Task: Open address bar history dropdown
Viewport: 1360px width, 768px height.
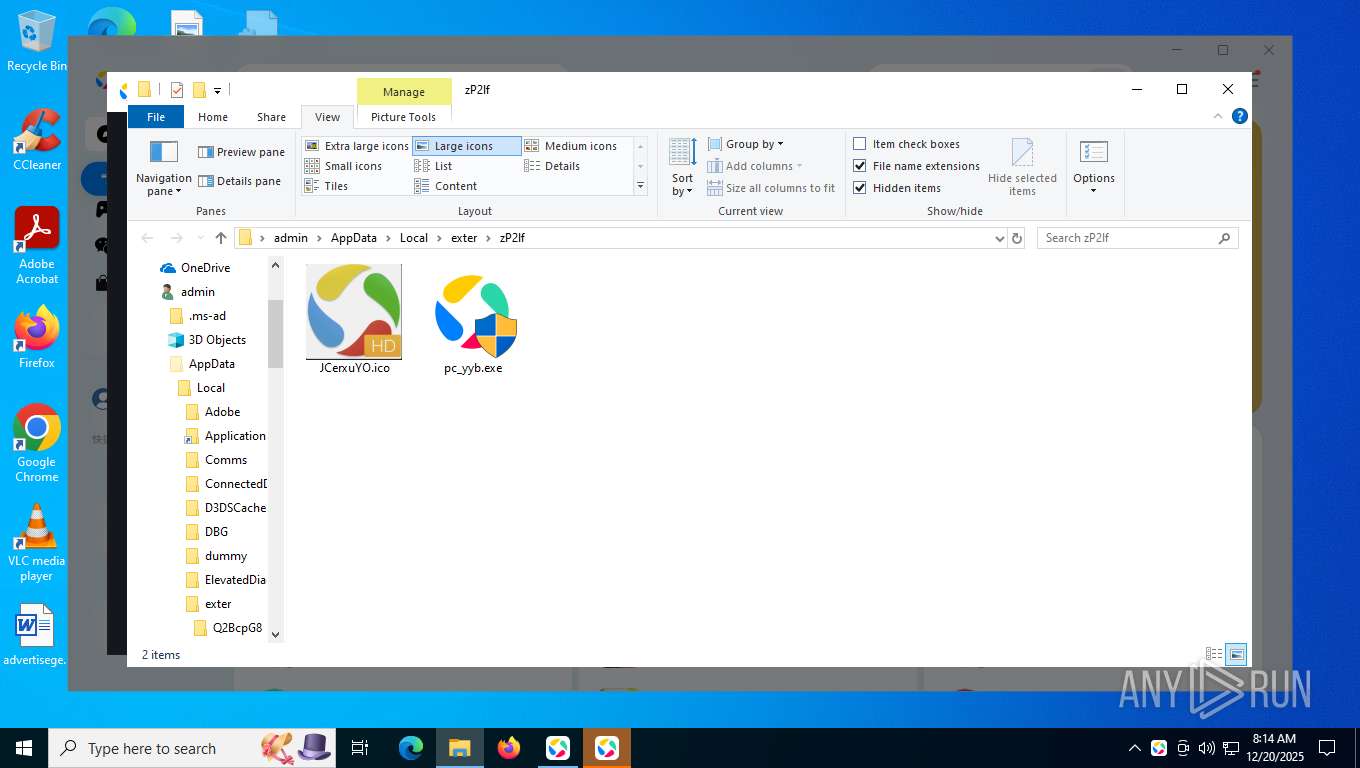Action: (x=999, y=238)
